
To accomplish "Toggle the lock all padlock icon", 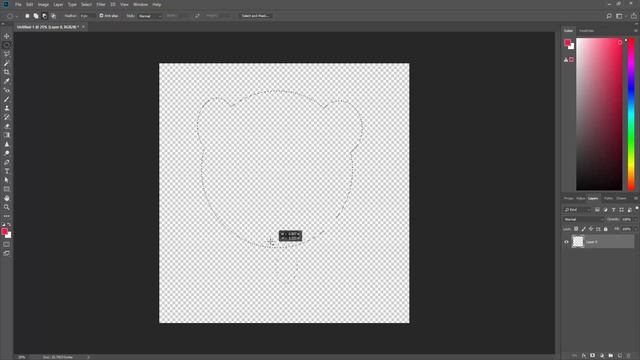I will (606, 229).
